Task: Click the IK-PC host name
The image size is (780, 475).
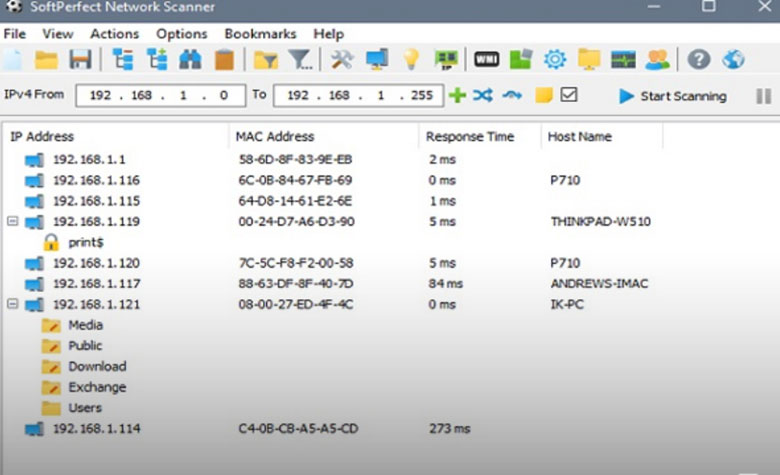Action: (567, 304)
